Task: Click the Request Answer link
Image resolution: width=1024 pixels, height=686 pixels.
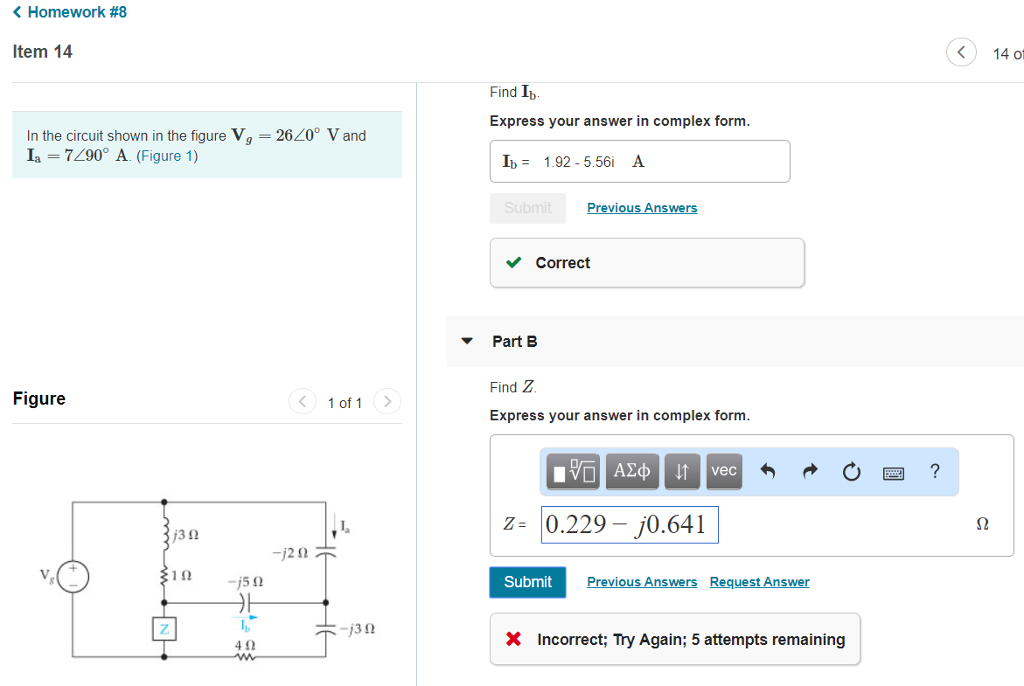Action: [759, 582]
